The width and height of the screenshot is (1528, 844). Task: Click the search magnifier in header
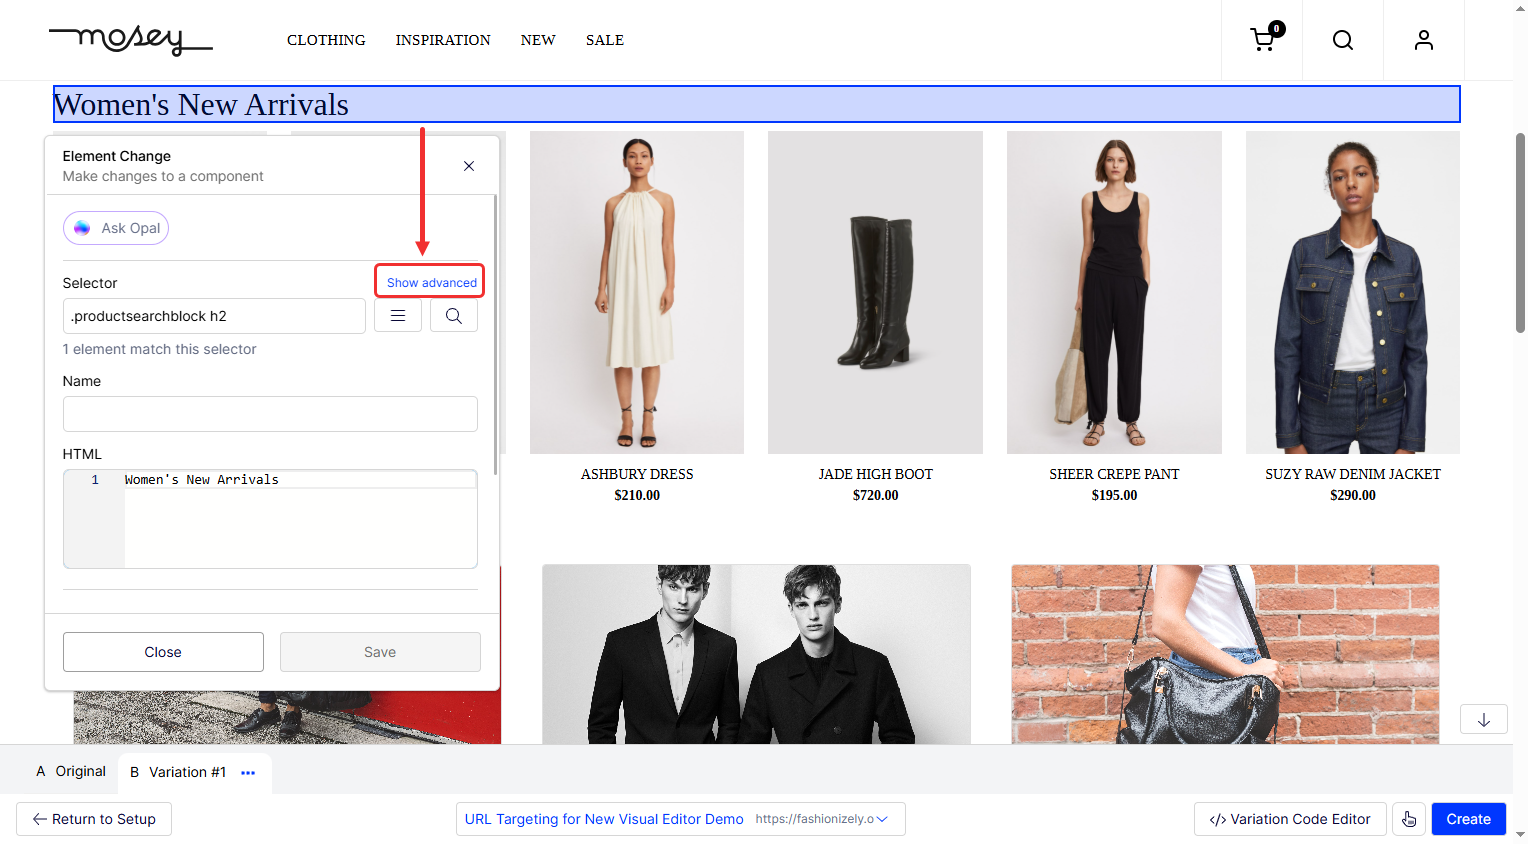pyautogui.click(x=1343, y=40)
